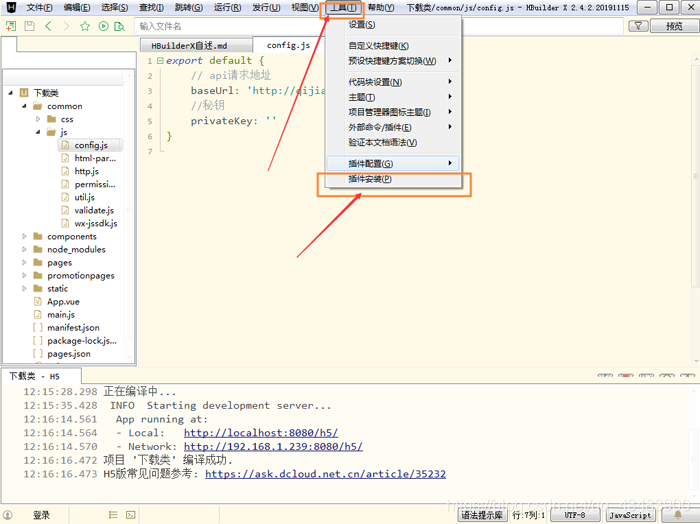700x524 pixels.
Task: Choose 插件安装(P) menu entry
Action: tap(393, 179)
